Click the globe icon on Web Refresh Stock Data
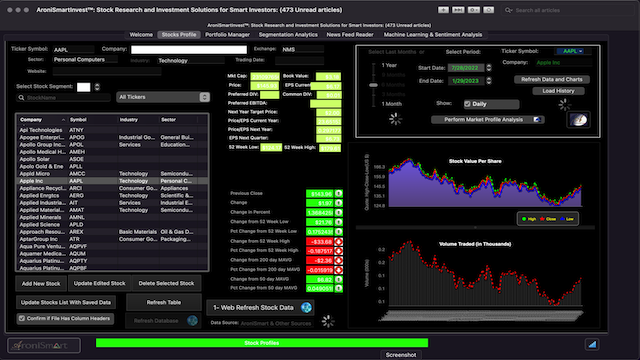This screenshot has width=640, height=360. point(306,307)
